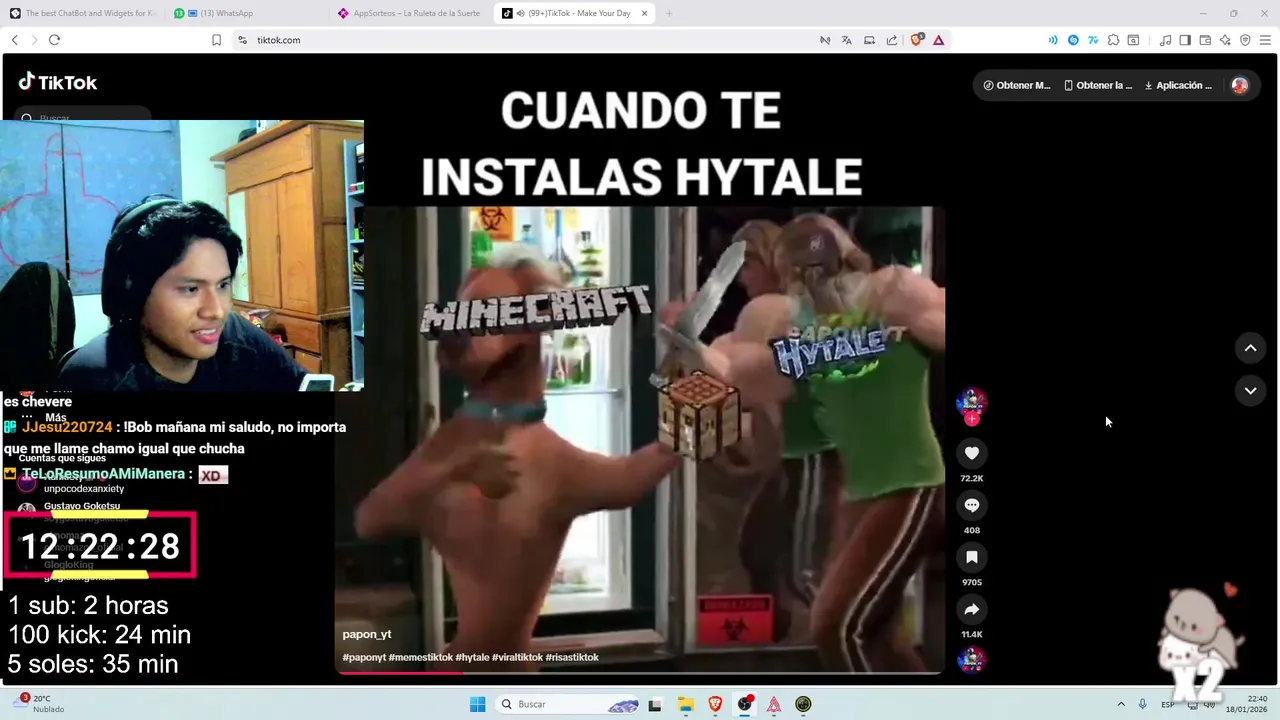The image size is (1280, 720).
Task: Click the ESP language indicator
Action: point(1168,704)
